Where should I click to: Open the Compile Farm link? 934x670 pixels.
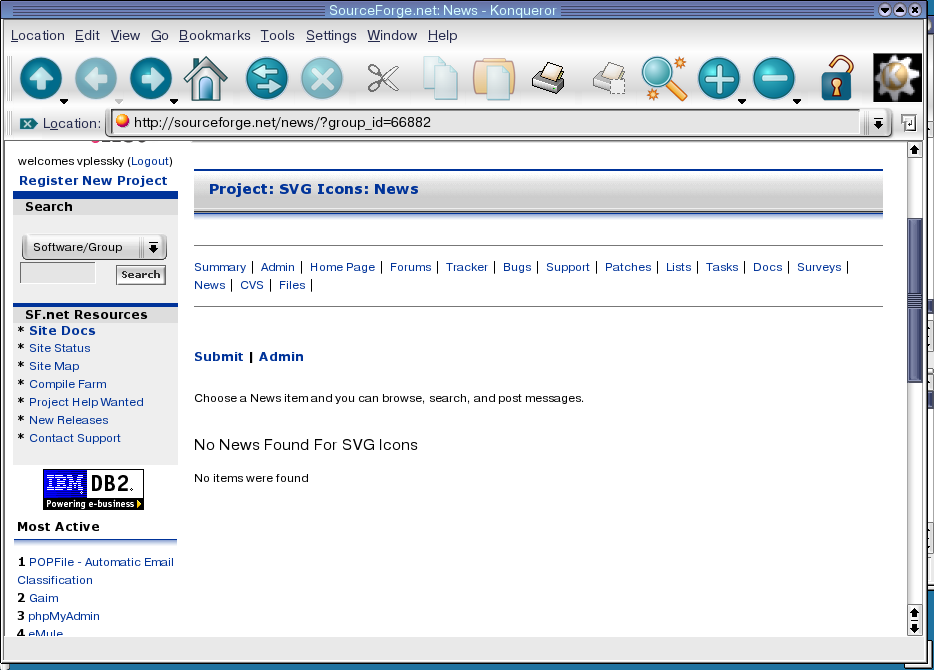[68, 384]
